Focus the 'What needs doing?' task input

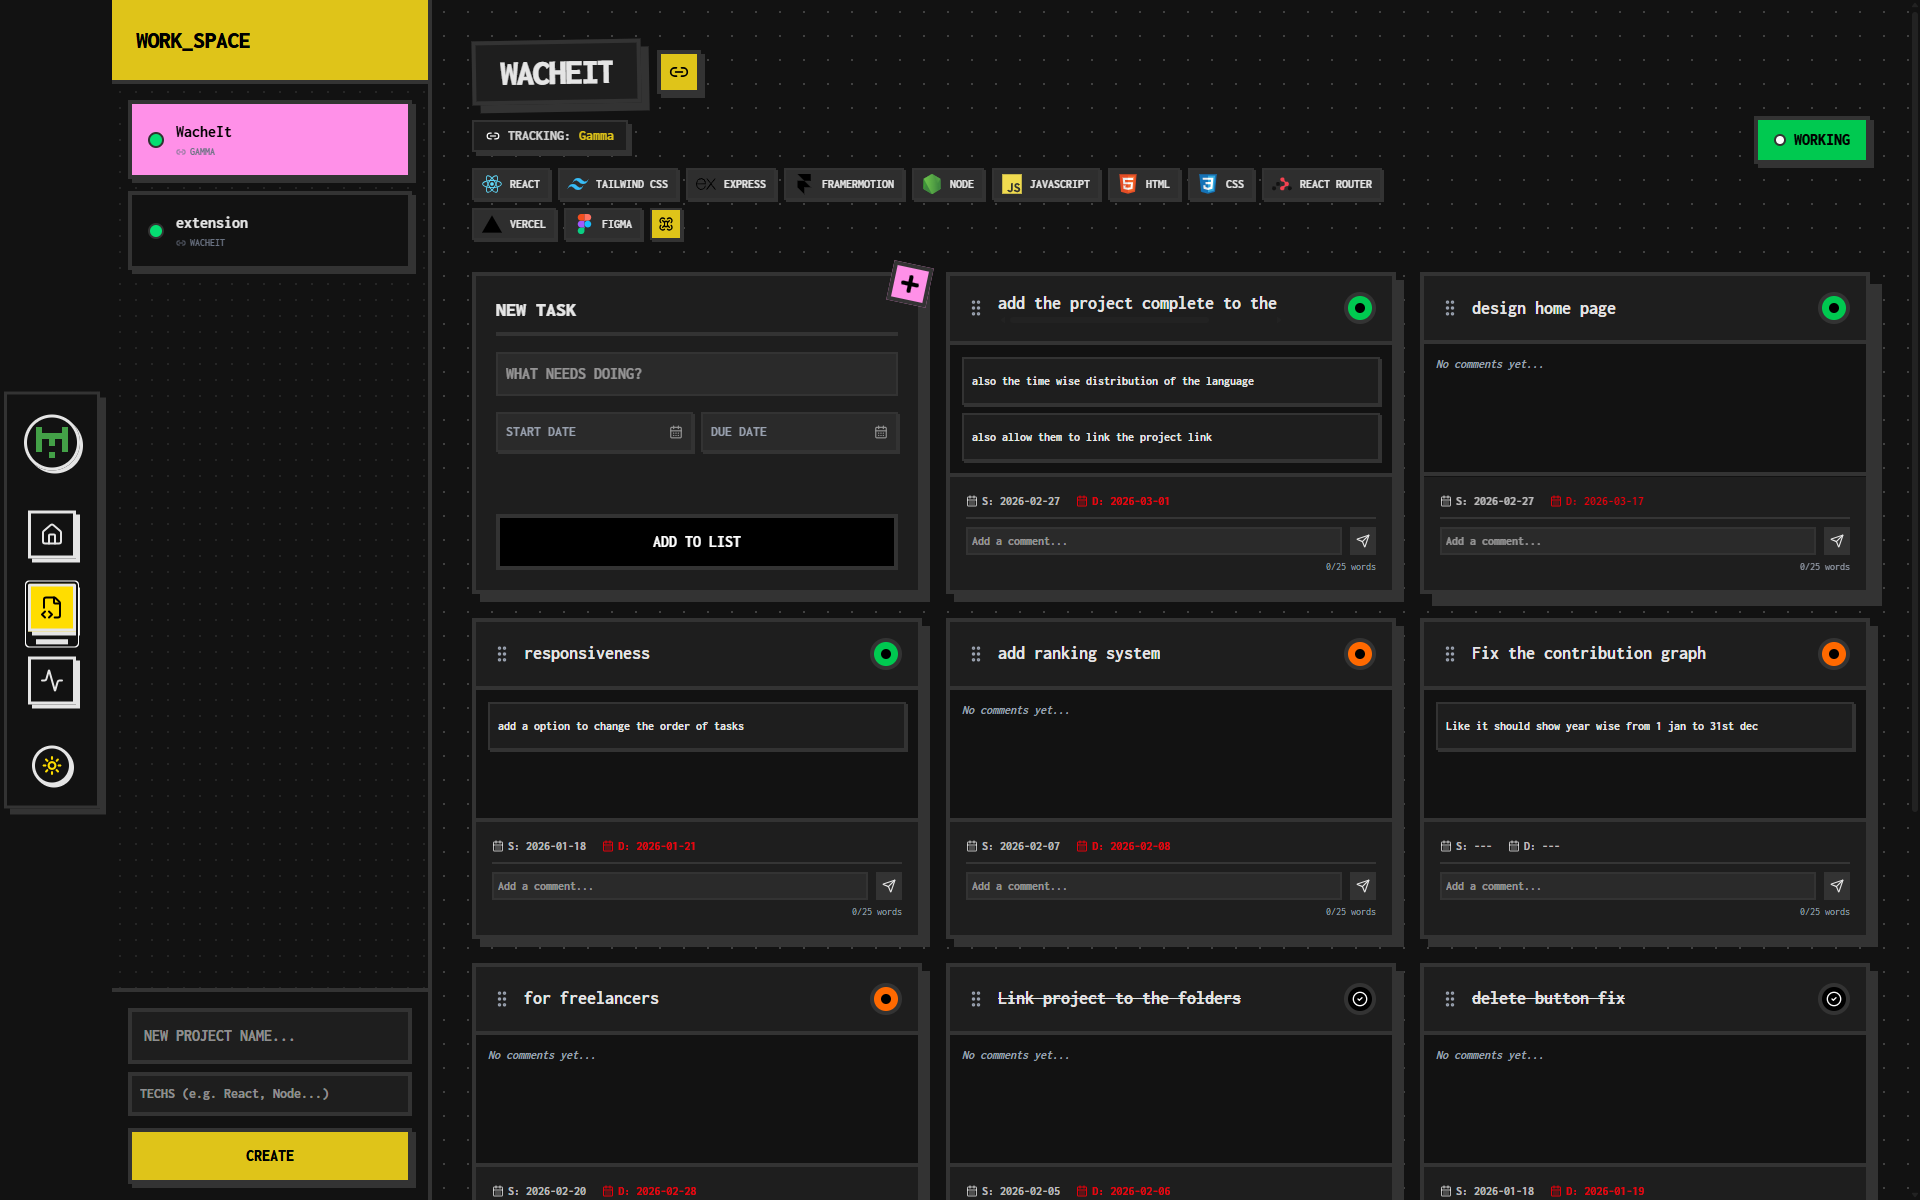697,374
